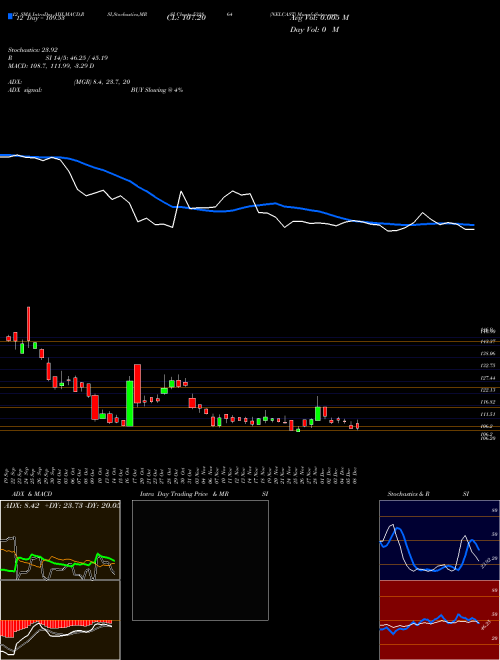Screen dimensions: 500x660
Task: Click the "Stochastics & R SI" panel title
Action: tap(428, 494)
